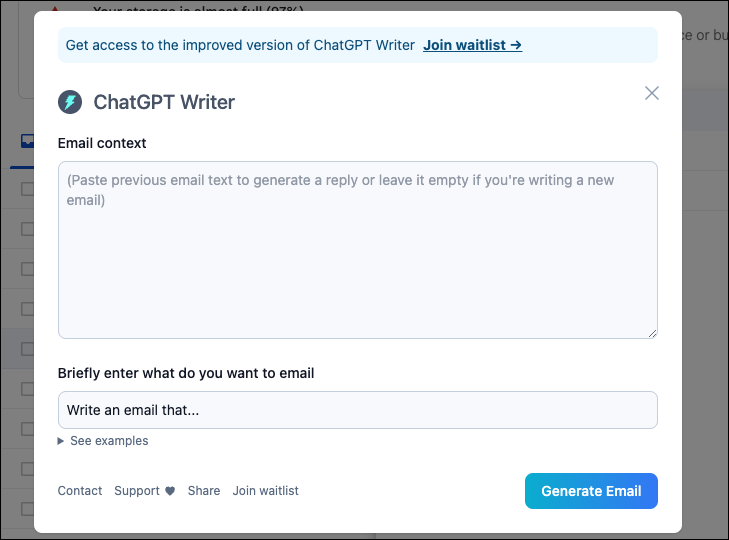Click the Share link
Image resolution: width=729 pixels, height=540 pixels.
point(204,491)
